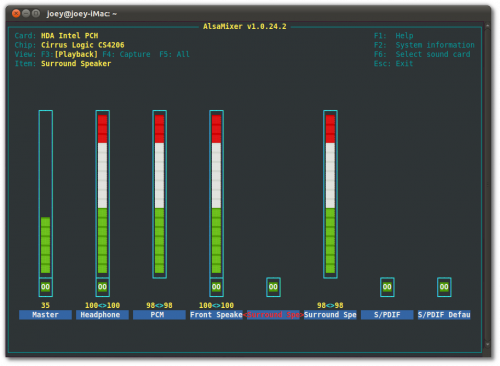This screenshot has height=366, width=500.
Task: Click the Front Speaker level 100<>100
Action: (x=216, y=305)
